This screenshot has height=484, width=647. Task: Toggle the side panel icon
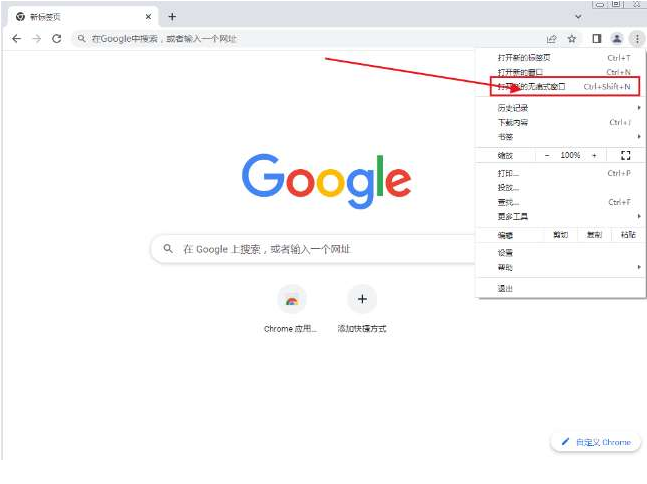[597, 39]
